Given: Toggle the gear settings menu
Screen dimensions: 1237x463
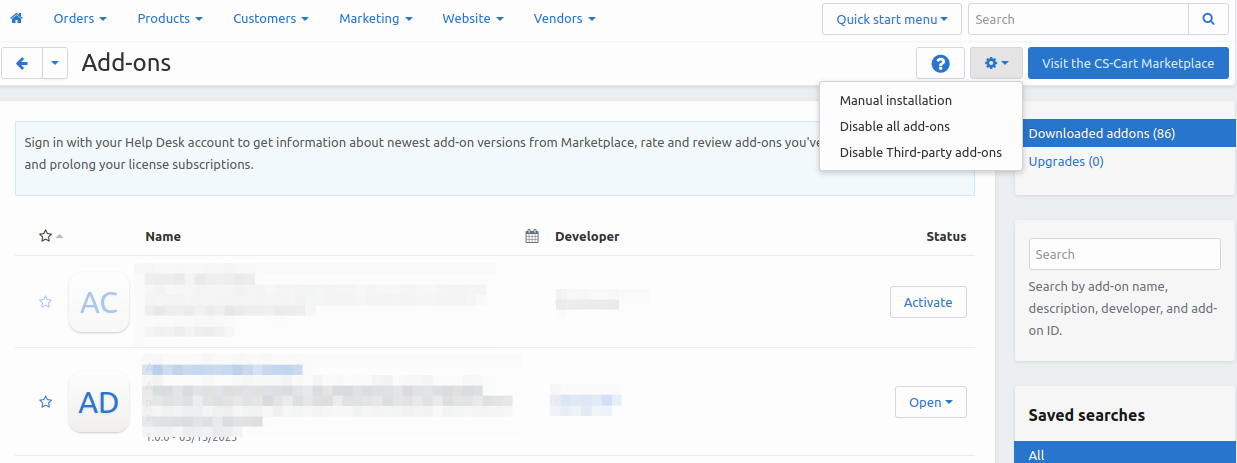Looking at the screenshot, I should tap(996, 63).
